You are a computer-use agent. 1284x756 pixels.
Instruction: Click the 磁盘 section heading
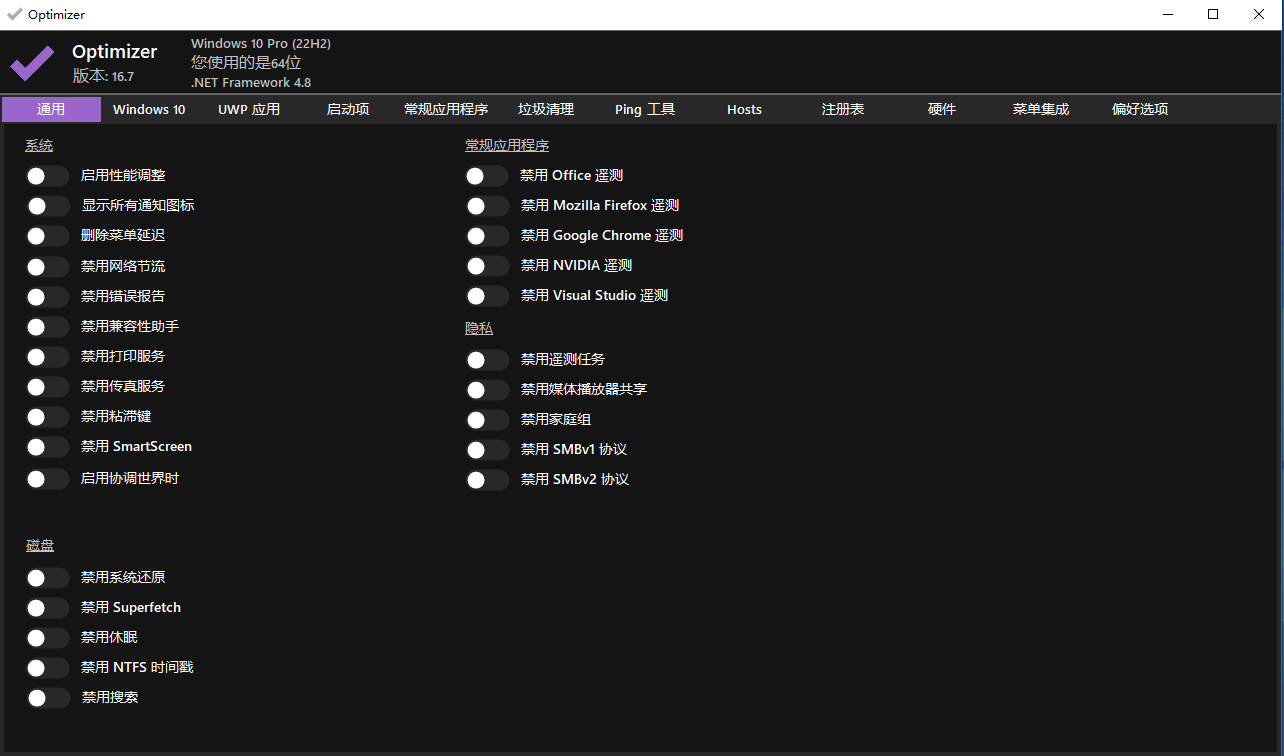pyautogui.click(x=40, y=545)
